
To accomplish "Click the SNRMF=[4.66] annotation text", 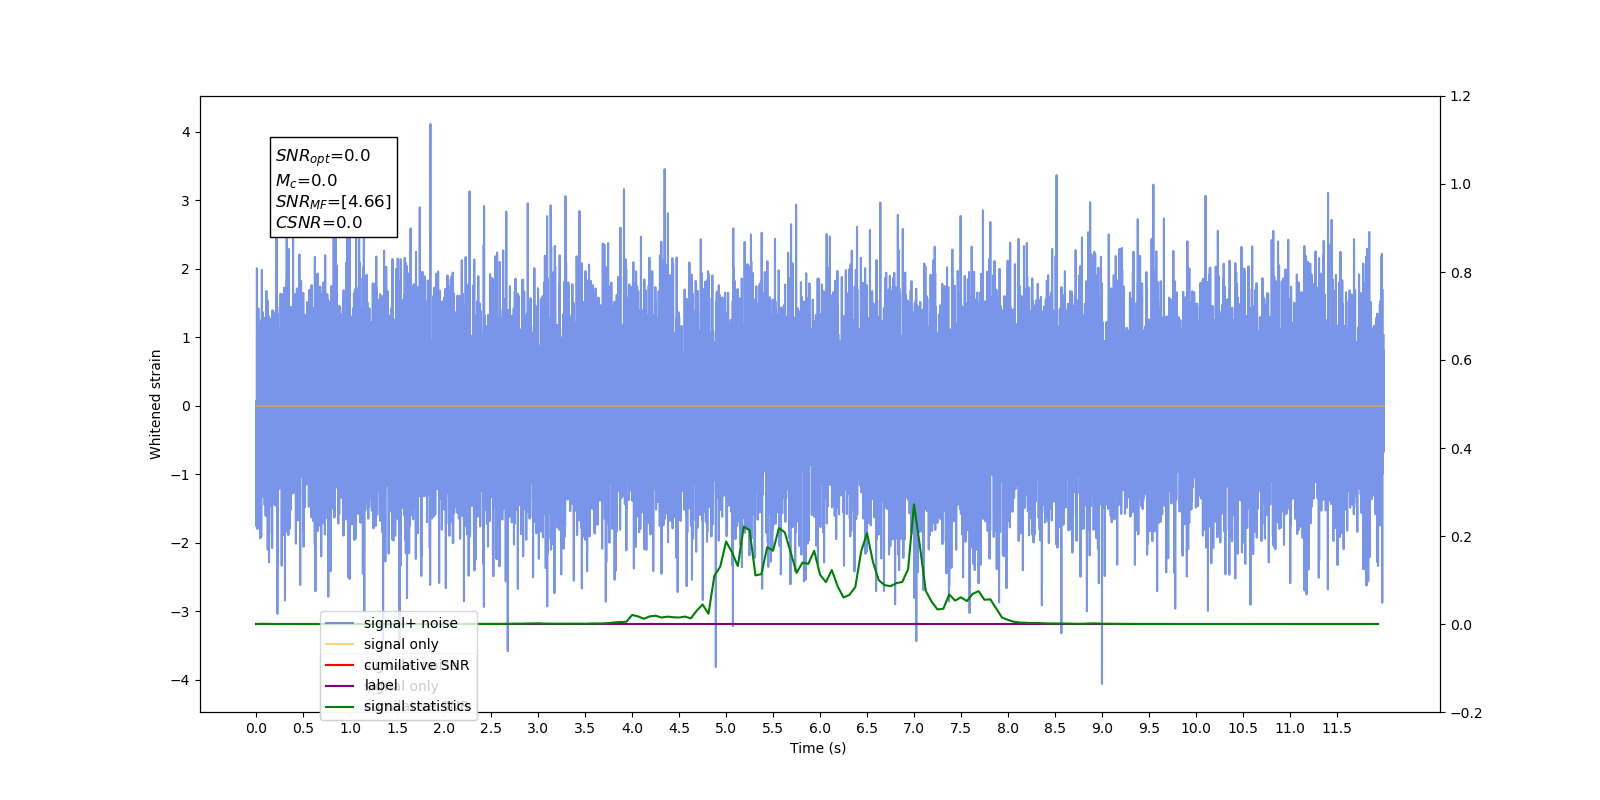I will pyautogui.click(x=334, y=202).
